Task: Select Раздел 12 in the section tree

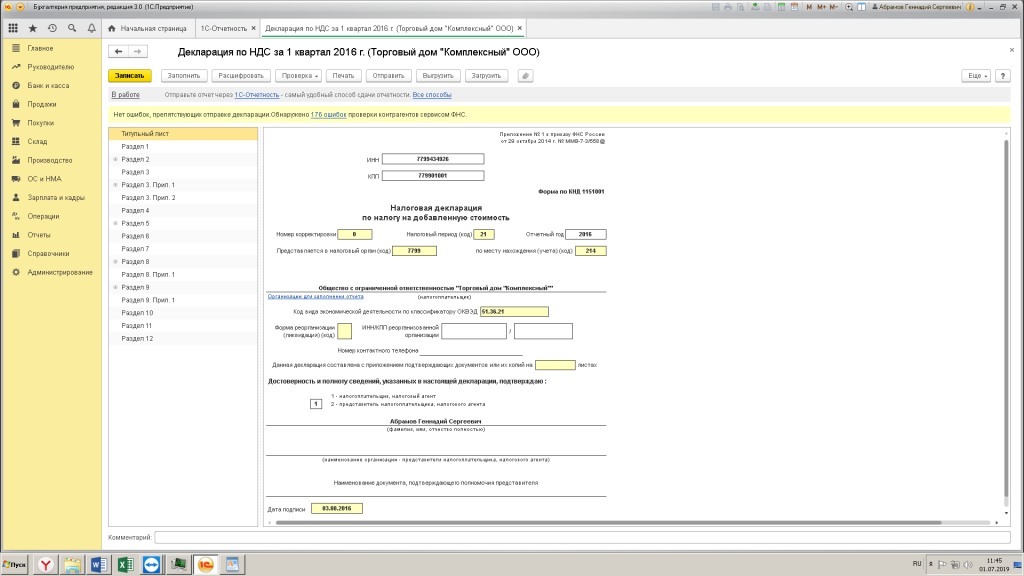Action: pos(183,339)
